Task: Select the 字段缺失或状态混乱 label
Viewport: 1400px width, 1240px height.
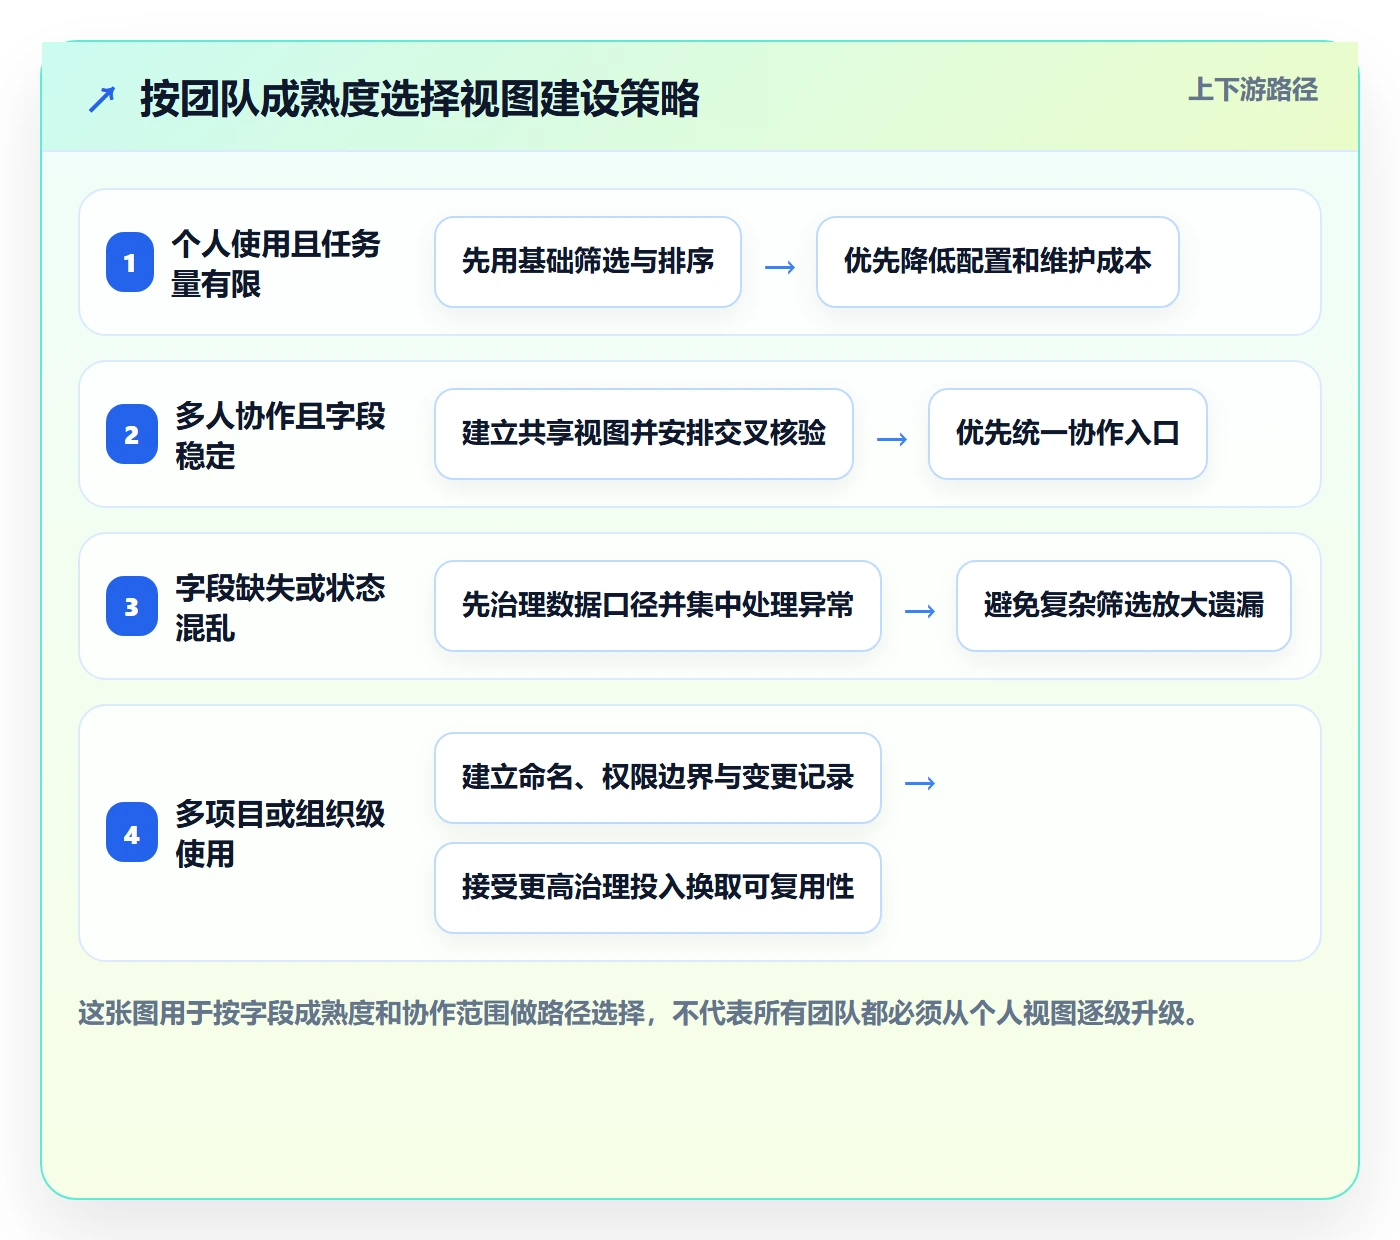Action: click(x=280, y=607)
